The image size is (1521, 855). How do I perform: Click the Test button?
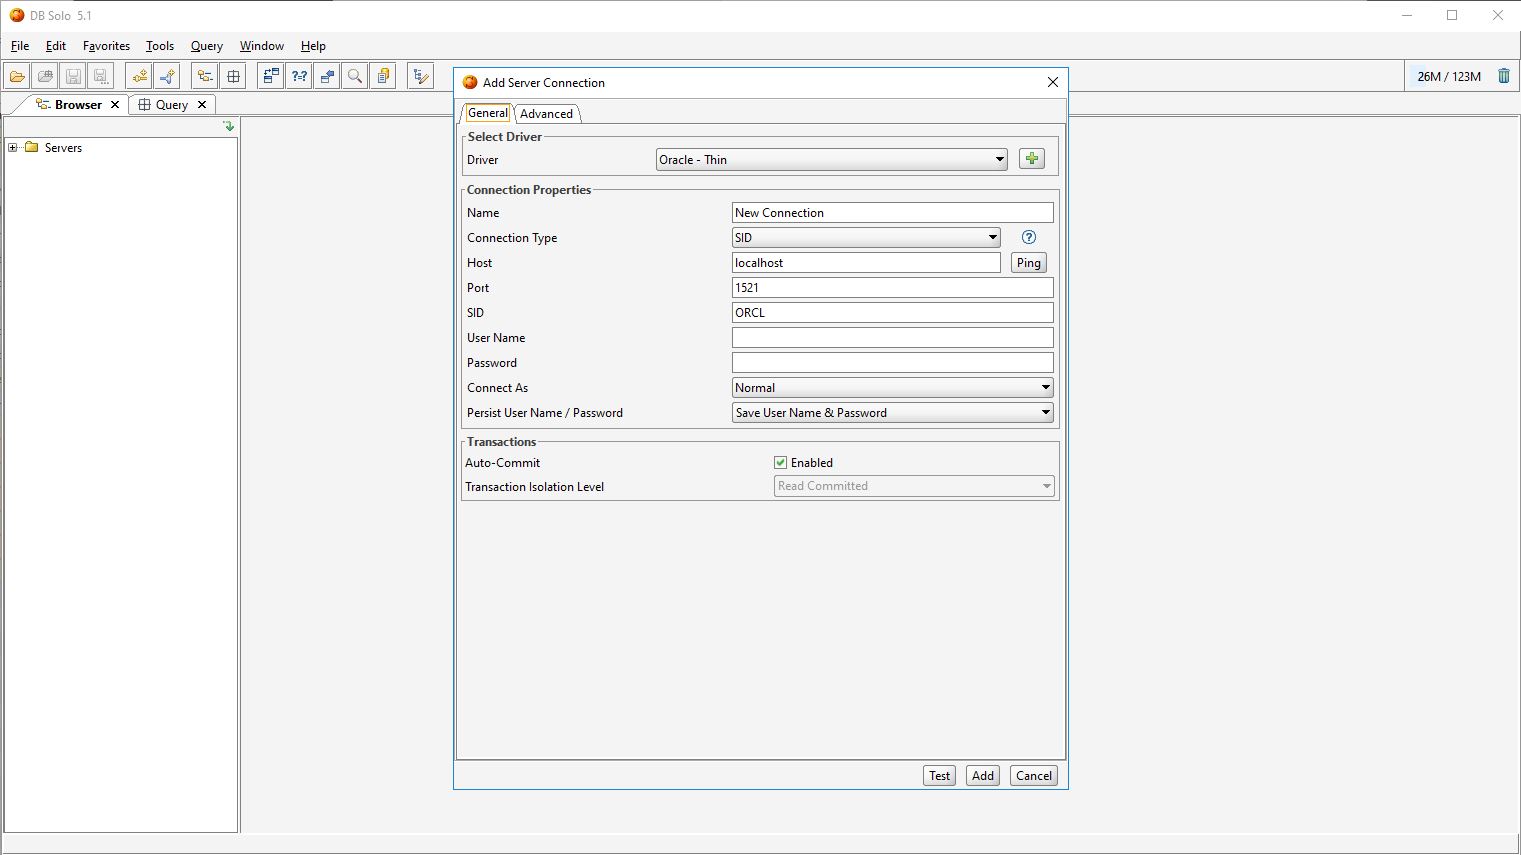pos(940,775)
